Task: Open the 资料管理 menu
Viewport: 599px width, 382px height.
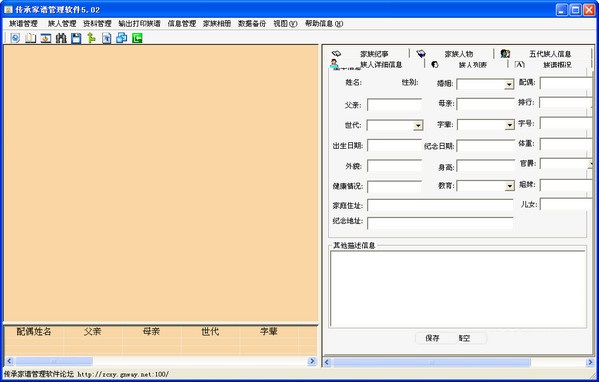Action: 97,24
